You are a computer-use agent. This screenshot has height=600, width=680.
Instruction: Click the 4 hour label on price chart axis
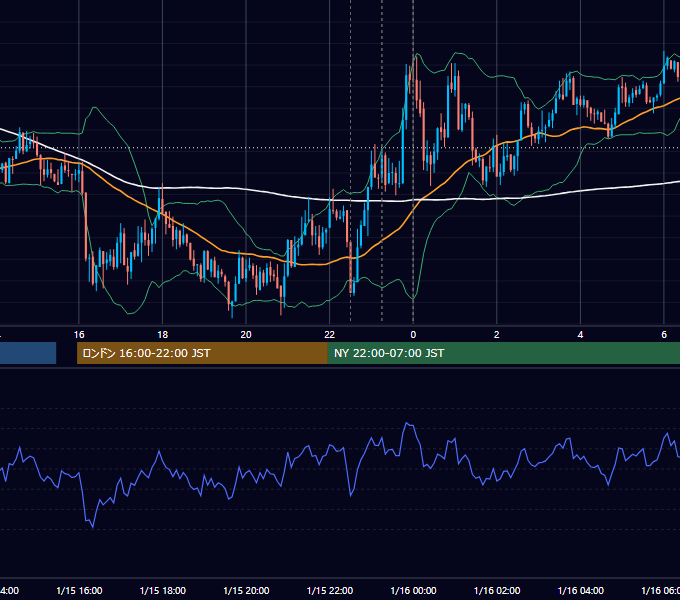click(x=580, y=334)
